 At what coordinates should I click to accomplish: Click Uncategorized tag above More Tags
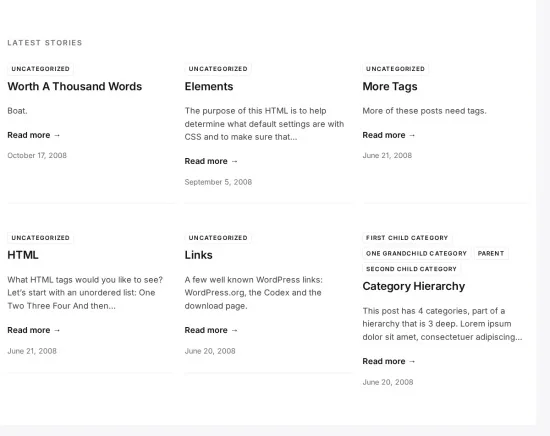pos(395,69)
